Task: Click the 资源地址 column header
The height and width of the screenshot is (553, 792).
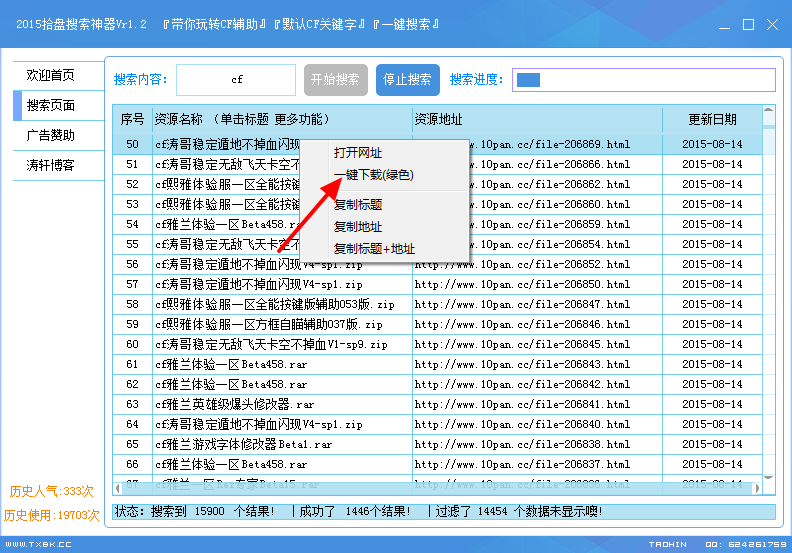Action: pos(537,120)
